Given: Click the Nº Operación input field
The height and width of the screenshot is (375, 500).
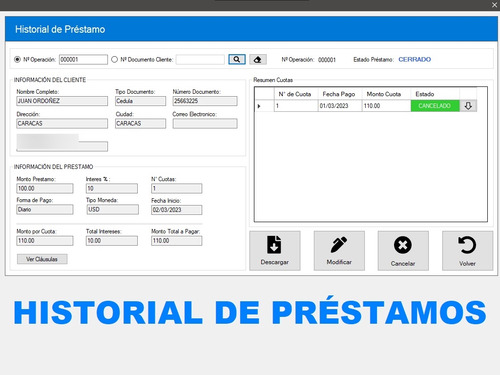Looking at the screenshot, I should (x=83, y=59).
